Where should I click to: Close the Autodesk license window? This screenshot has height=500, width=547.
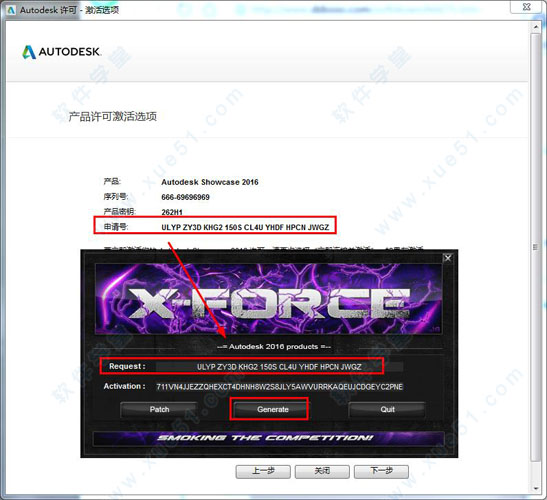(x=526, y=7)
